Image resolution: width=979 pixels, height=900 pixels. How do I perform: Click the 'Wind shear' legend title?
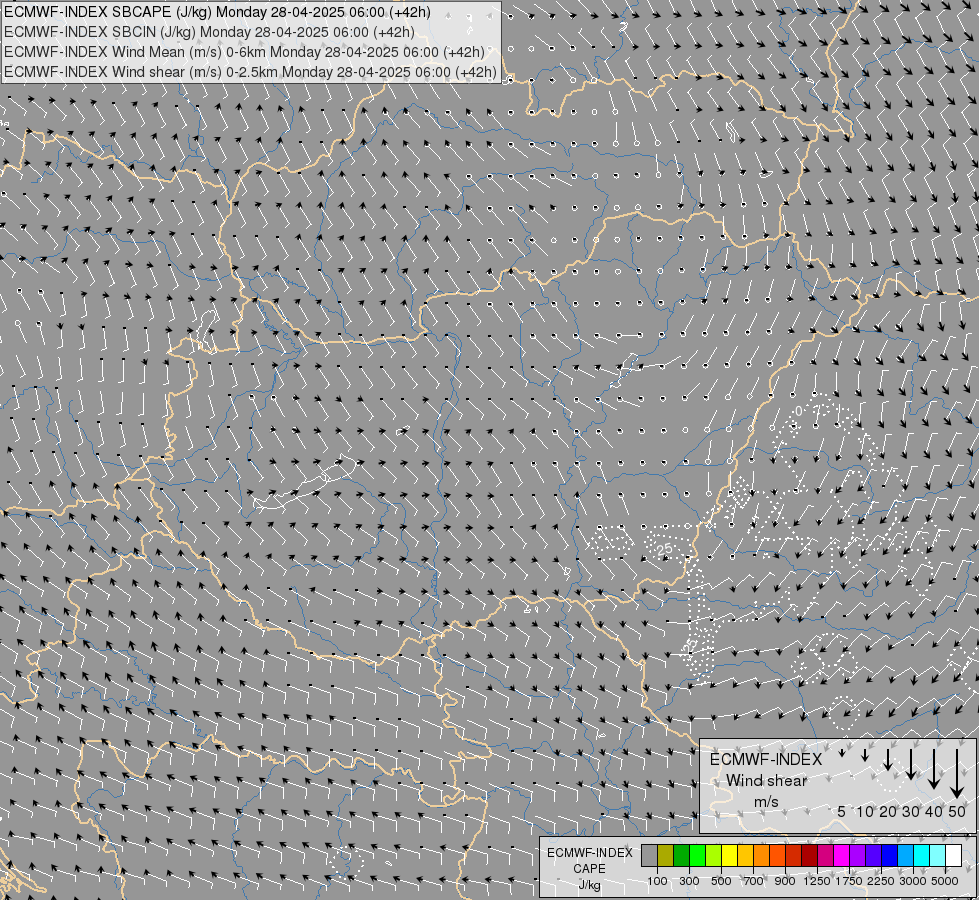click(767, 781)
